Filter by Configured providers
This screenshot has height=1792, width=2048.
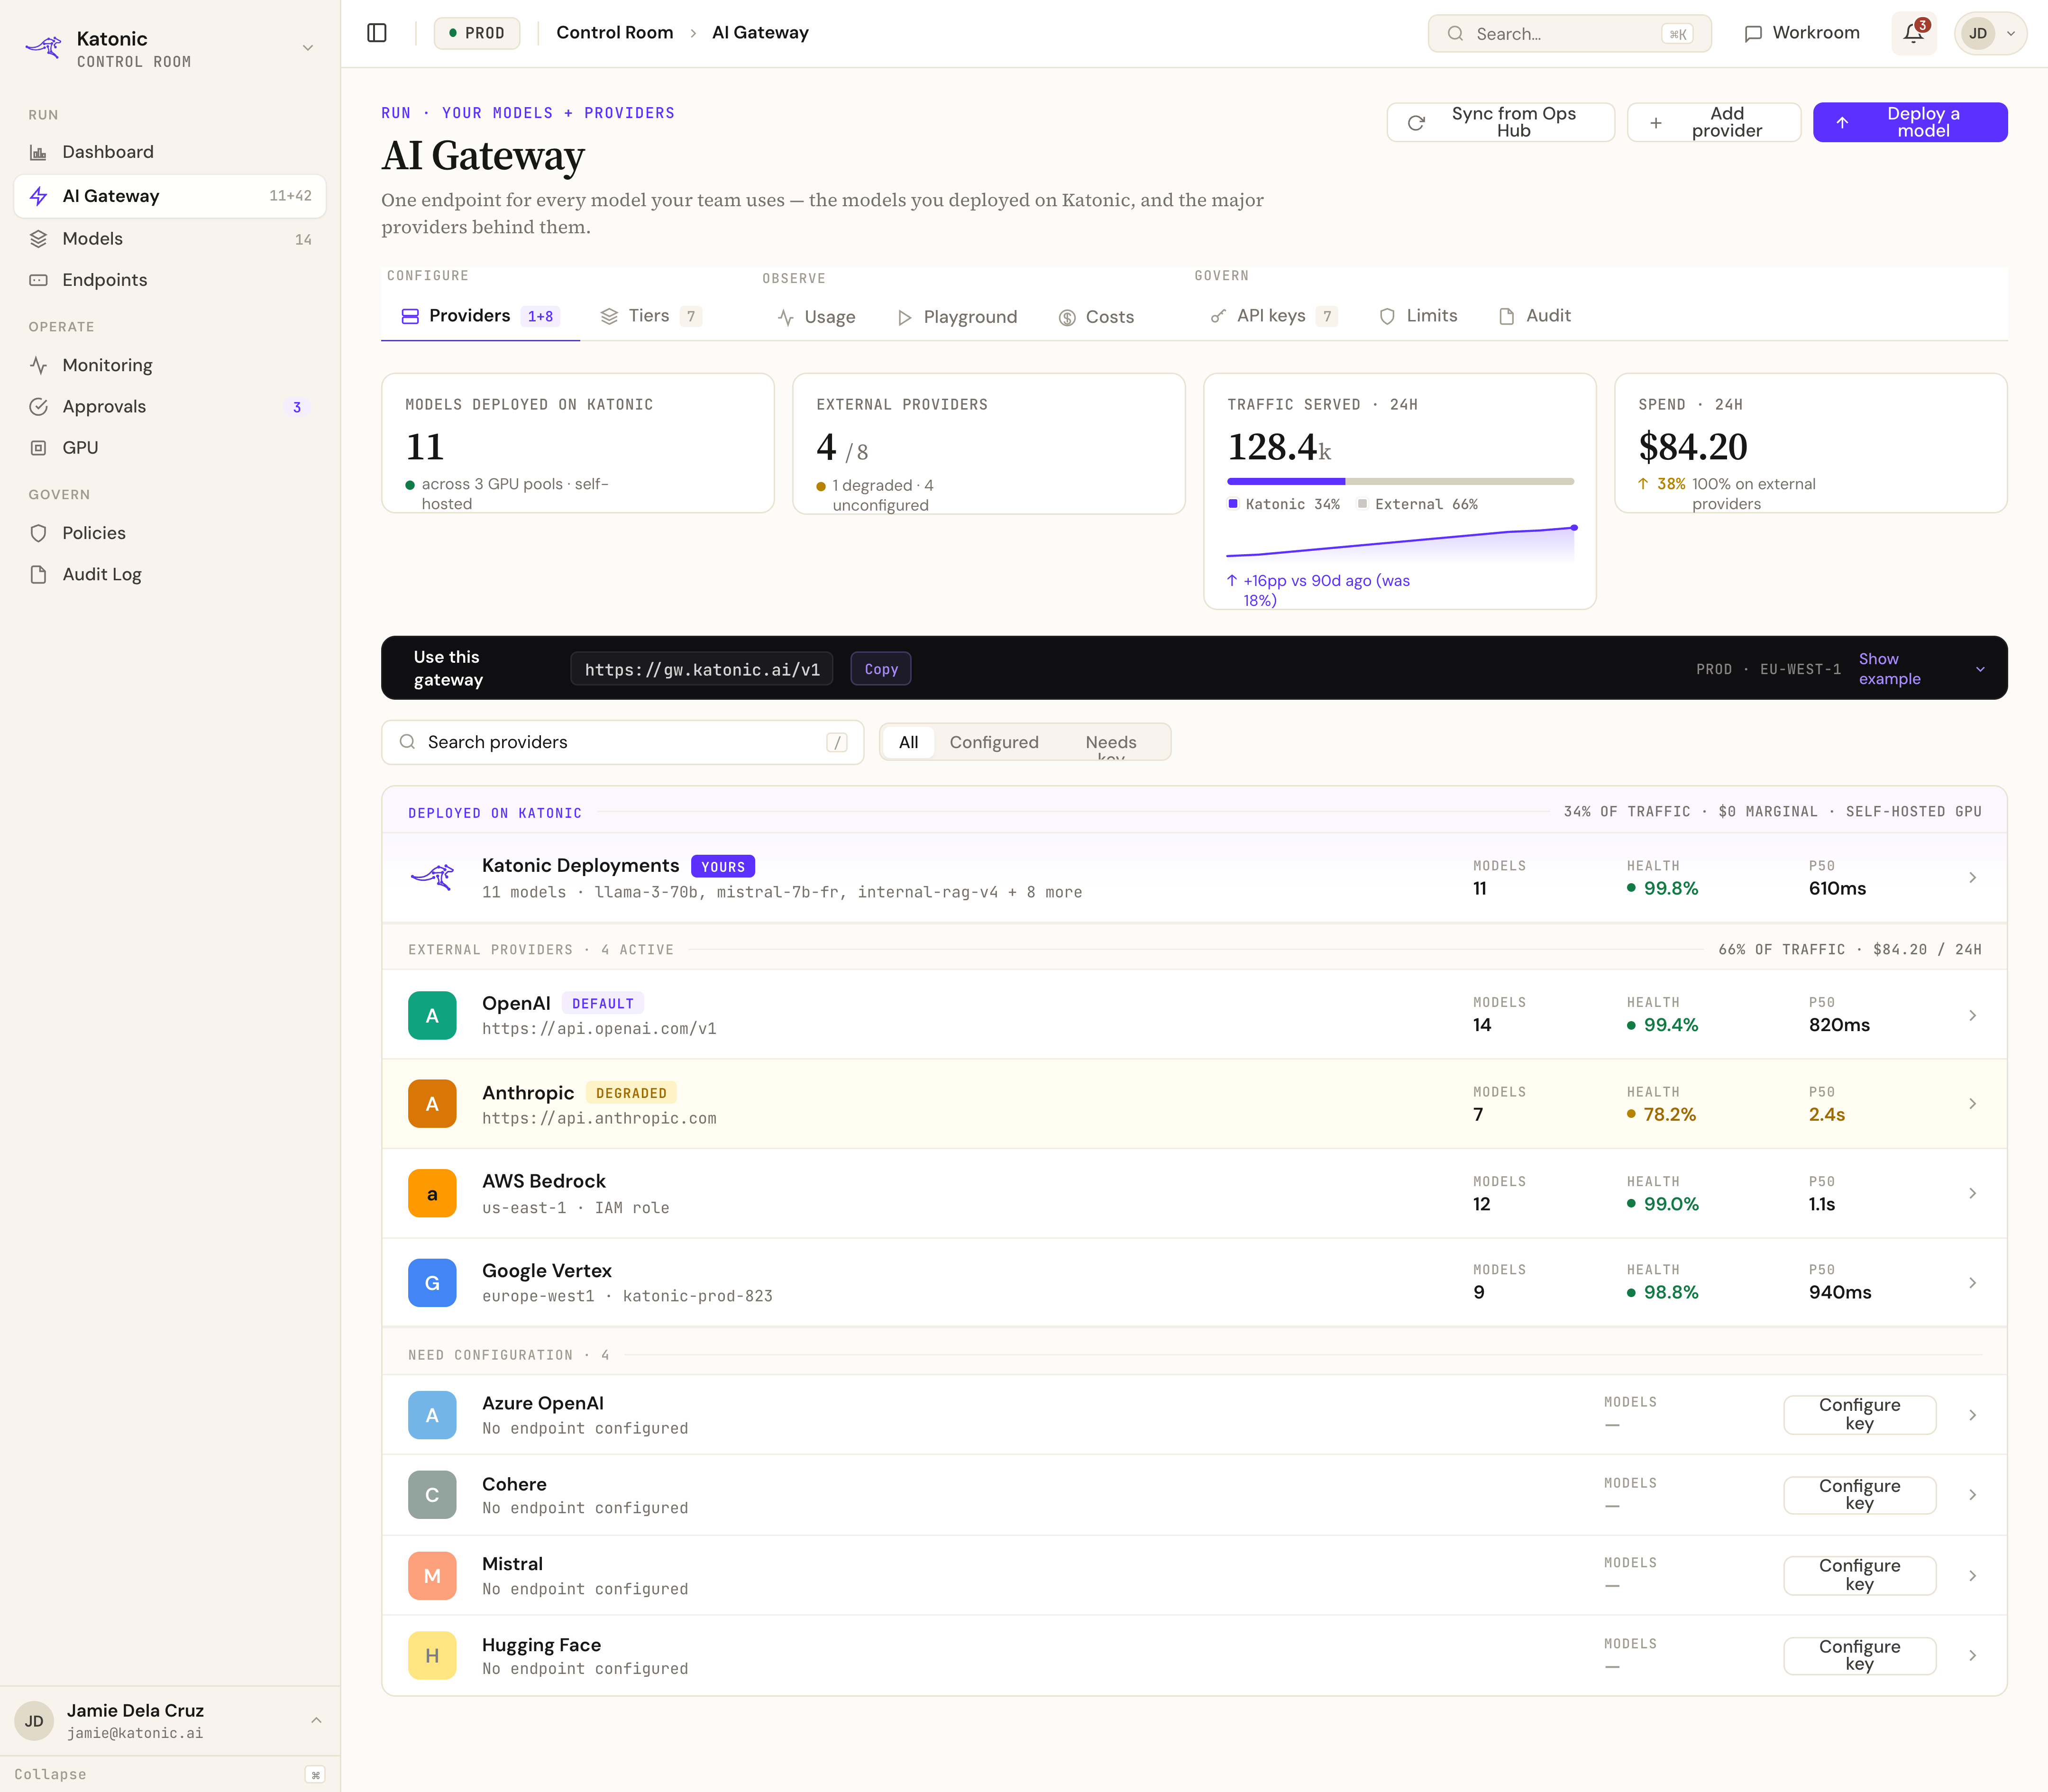coord(994,742)
